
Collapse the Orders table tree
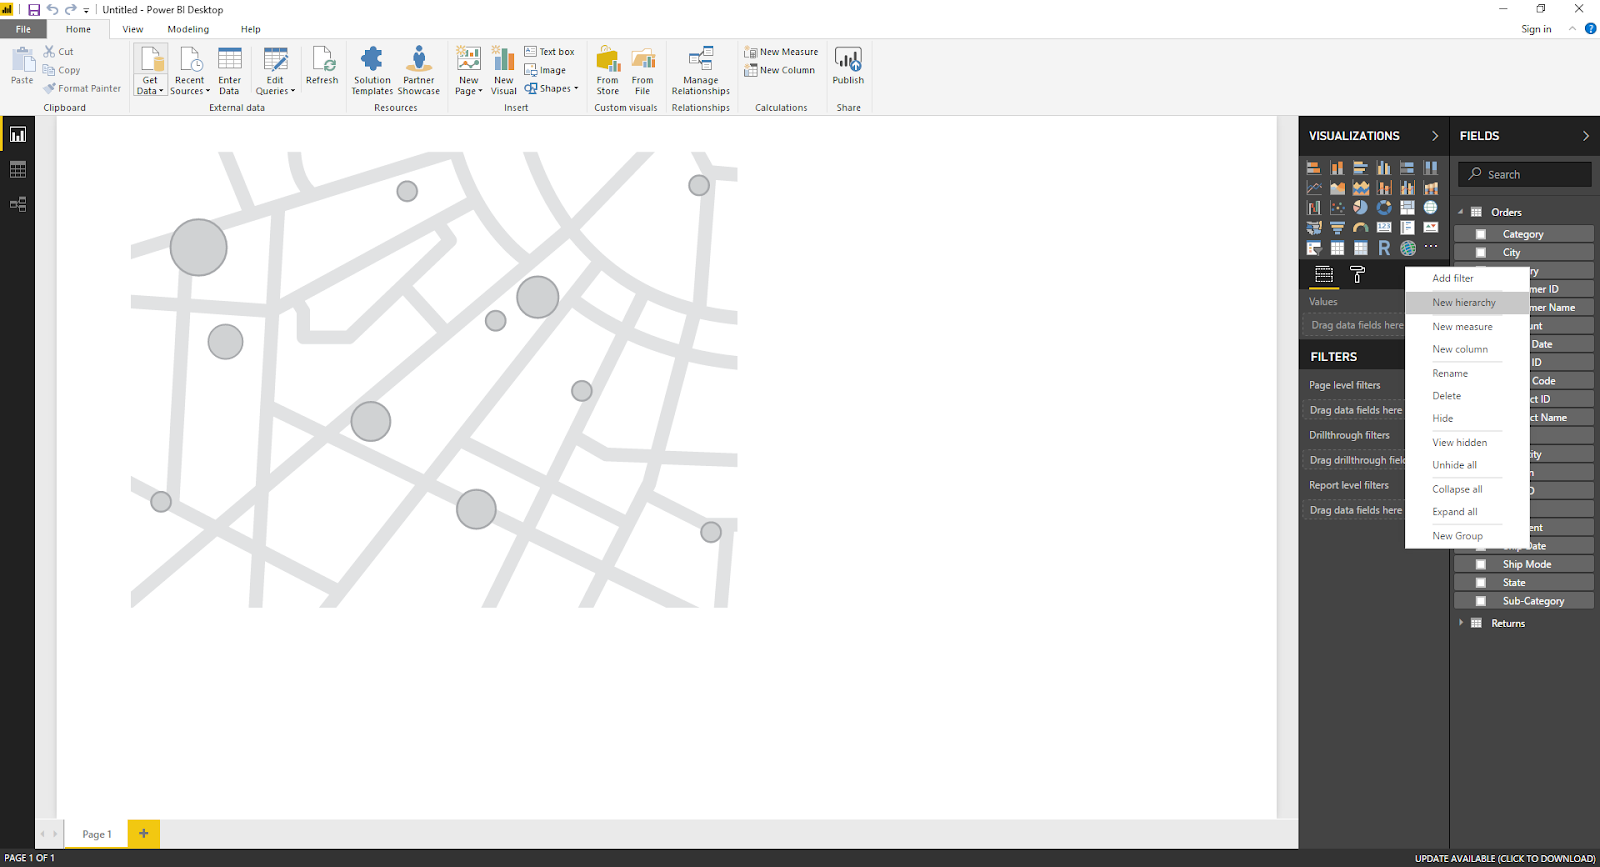tap(1461, 212)
